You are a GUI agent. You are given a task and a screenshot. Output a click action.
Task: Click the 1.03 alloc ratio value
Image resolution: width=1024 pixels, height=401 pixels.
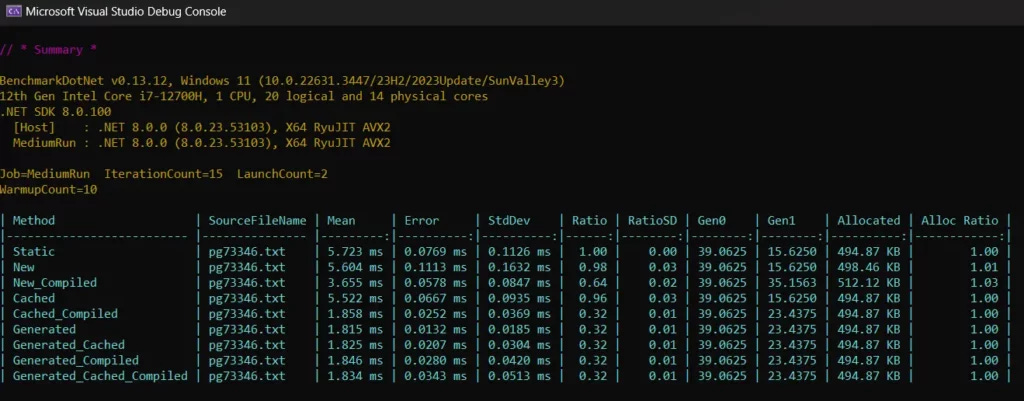point(984,283)
